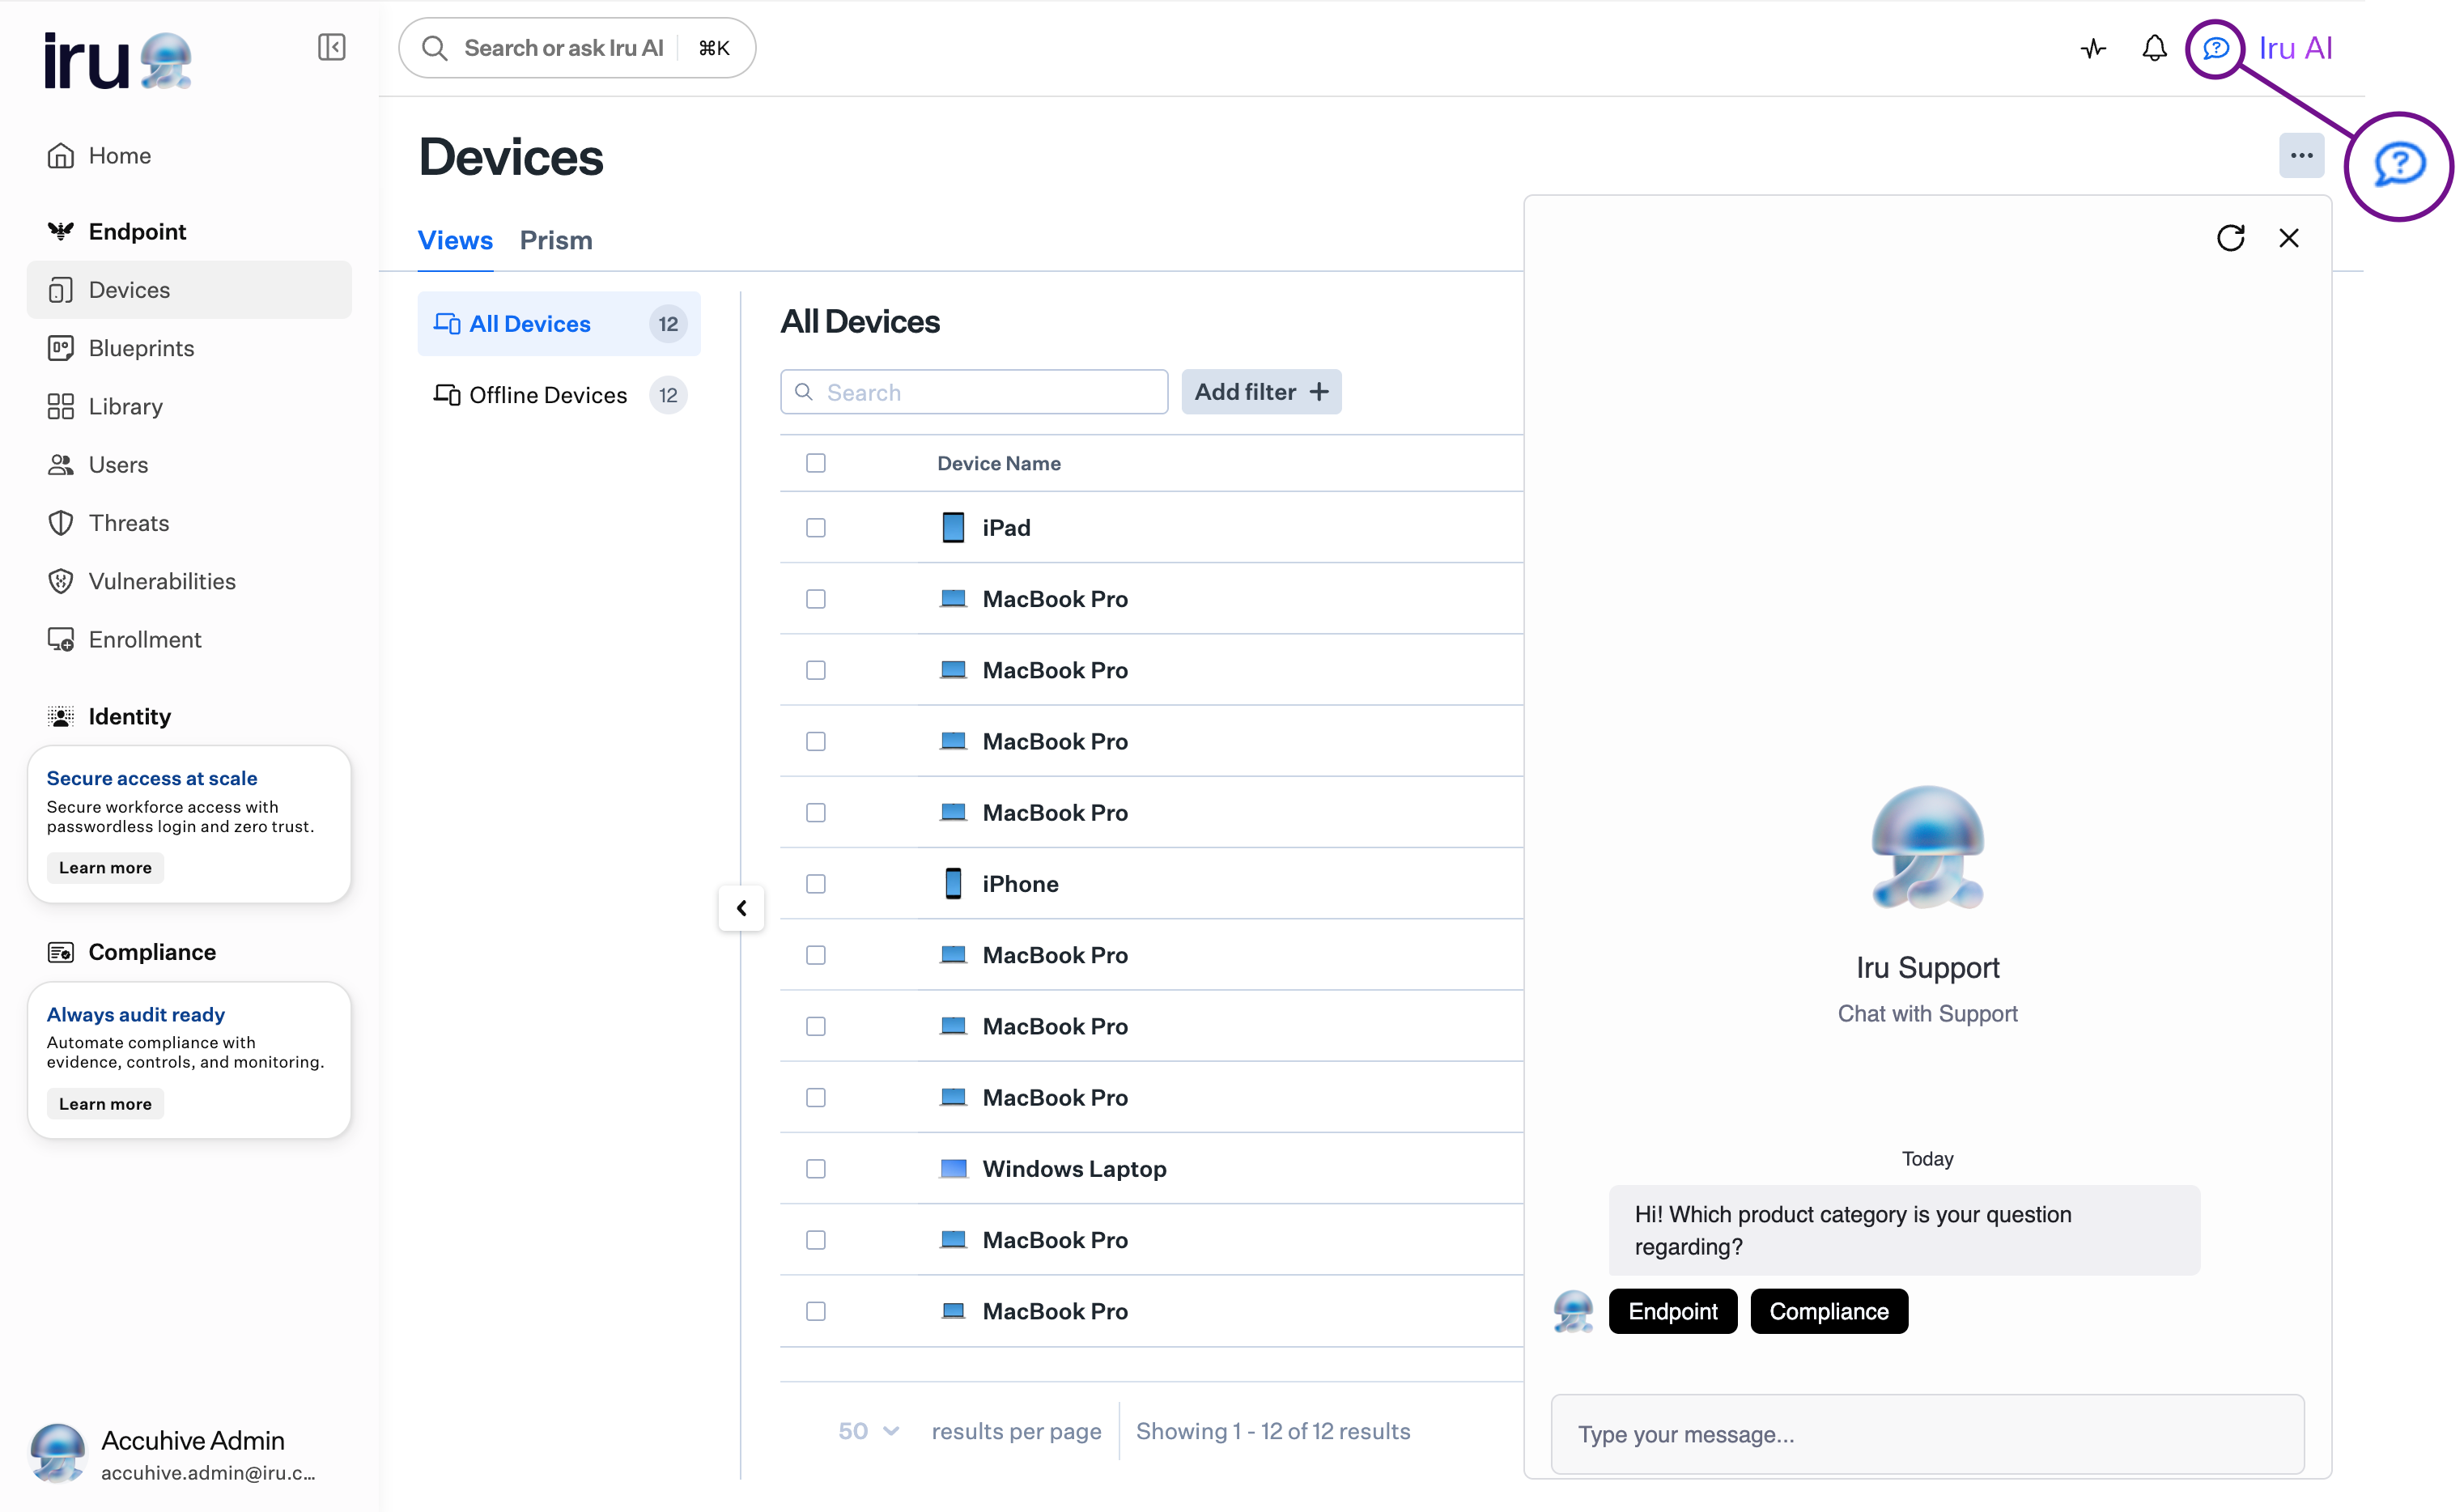Click Learn more under Always audit ready
Image resolution: width=2464 pixels, height=1512 pixels.
tap(105, 1104)
